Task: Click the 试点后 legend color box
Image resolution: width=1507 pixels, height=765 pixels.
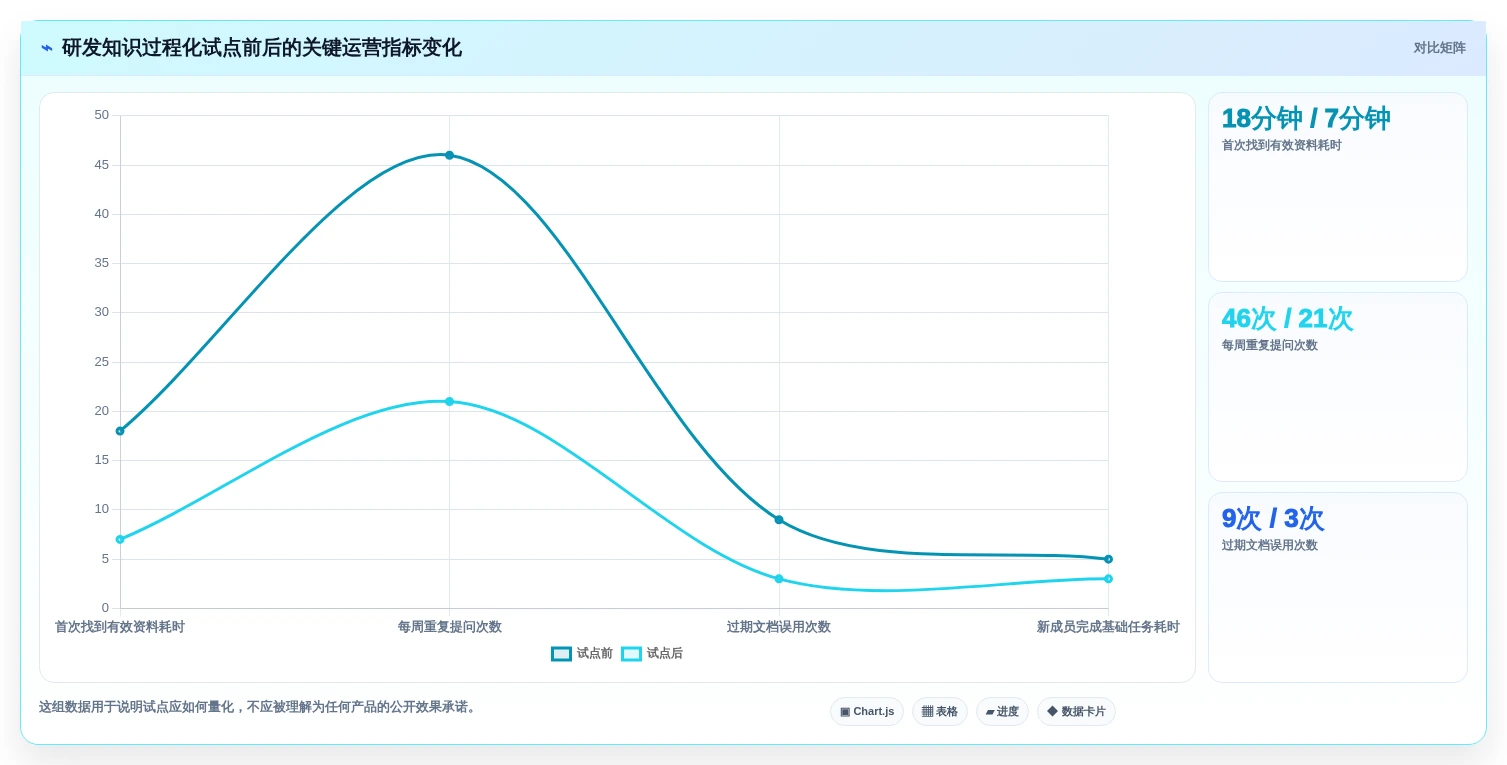Action: click(631, 654)
